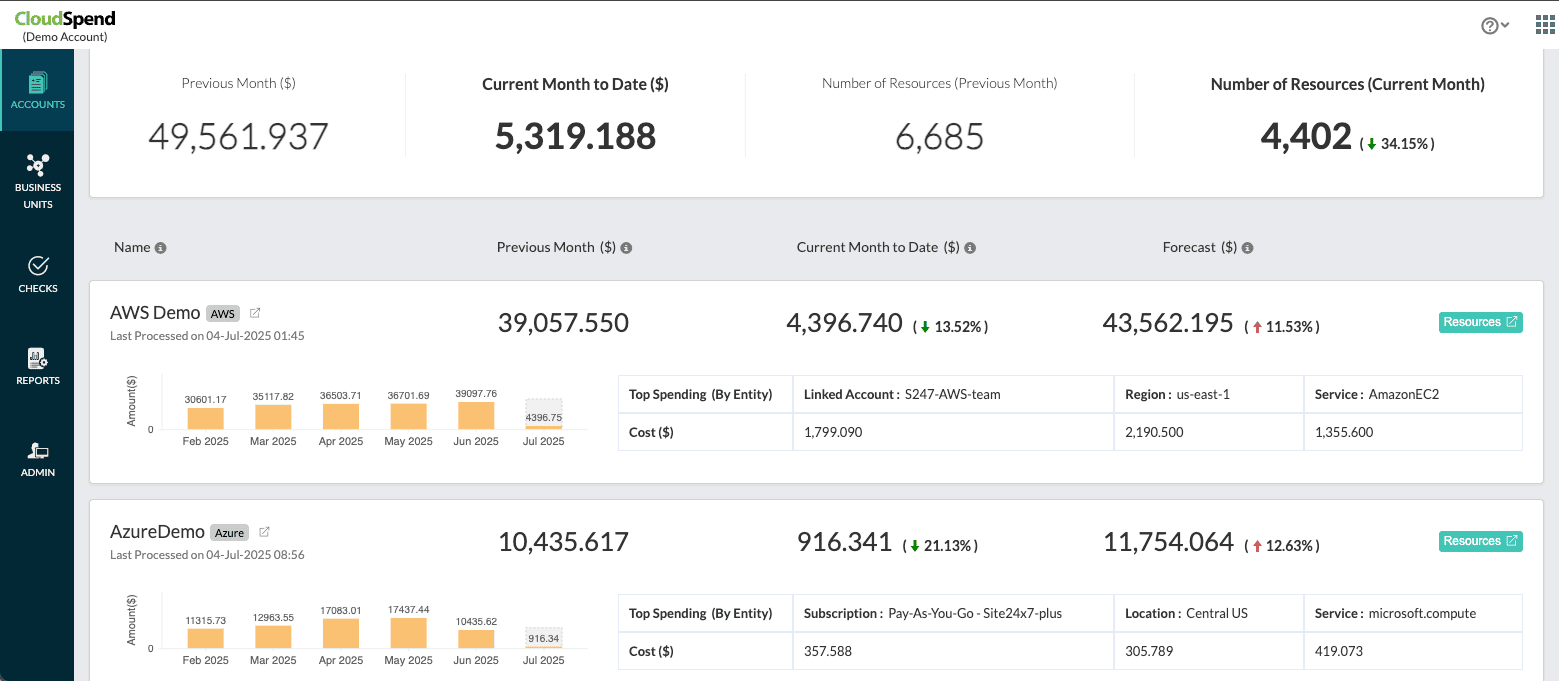Open the Admin sidebar section

tap(38, 459)
